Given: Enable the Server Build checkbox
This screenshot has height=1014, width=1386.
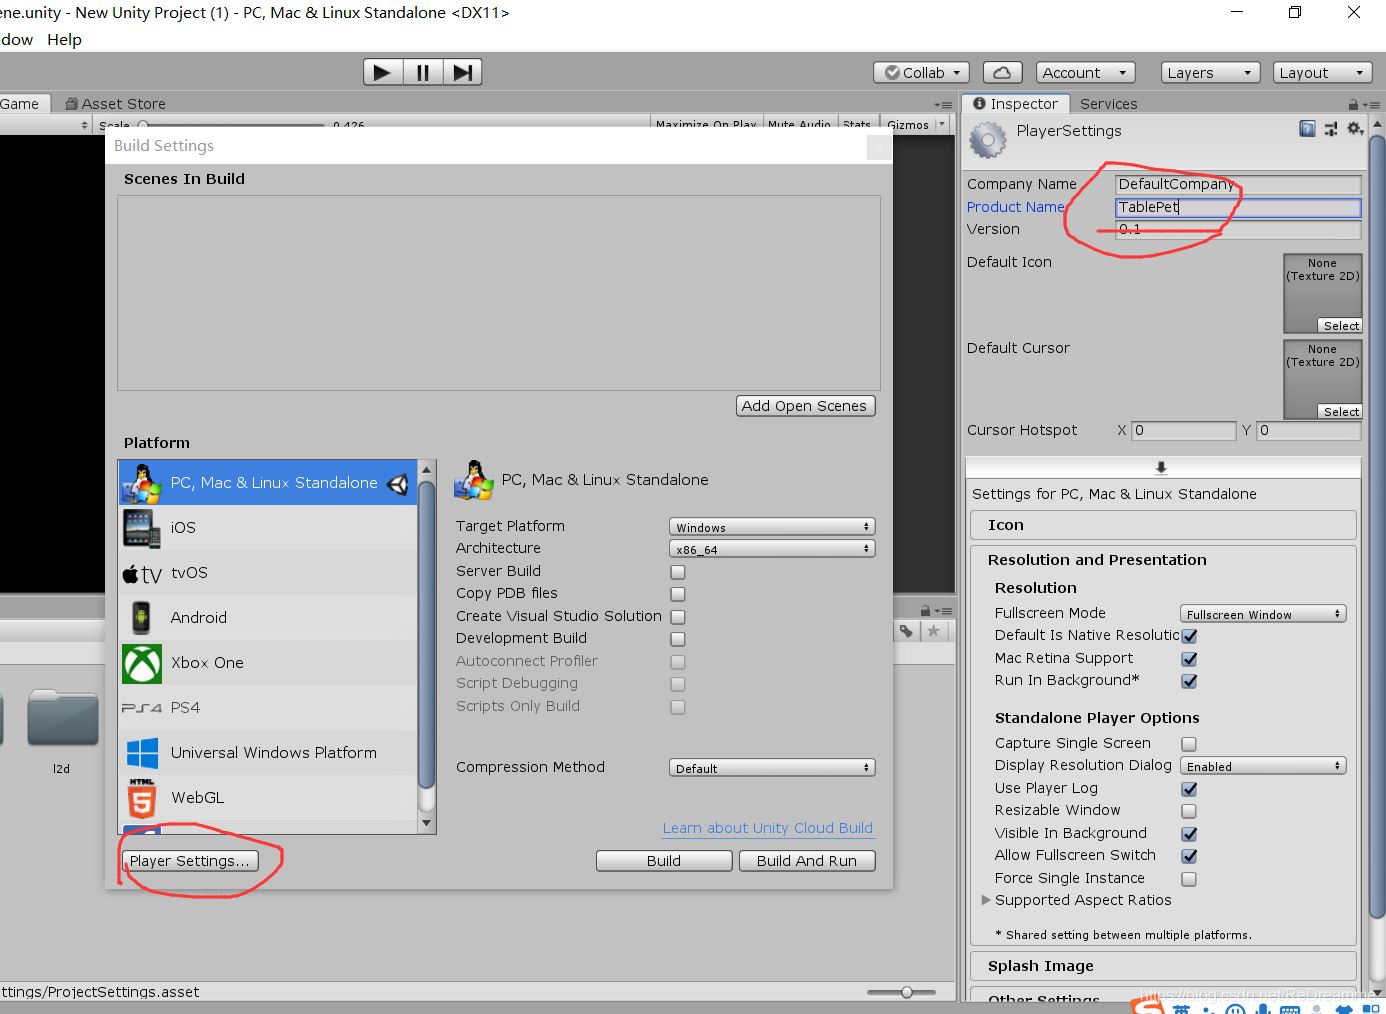Looking at the screenshot, I should 678,572.
